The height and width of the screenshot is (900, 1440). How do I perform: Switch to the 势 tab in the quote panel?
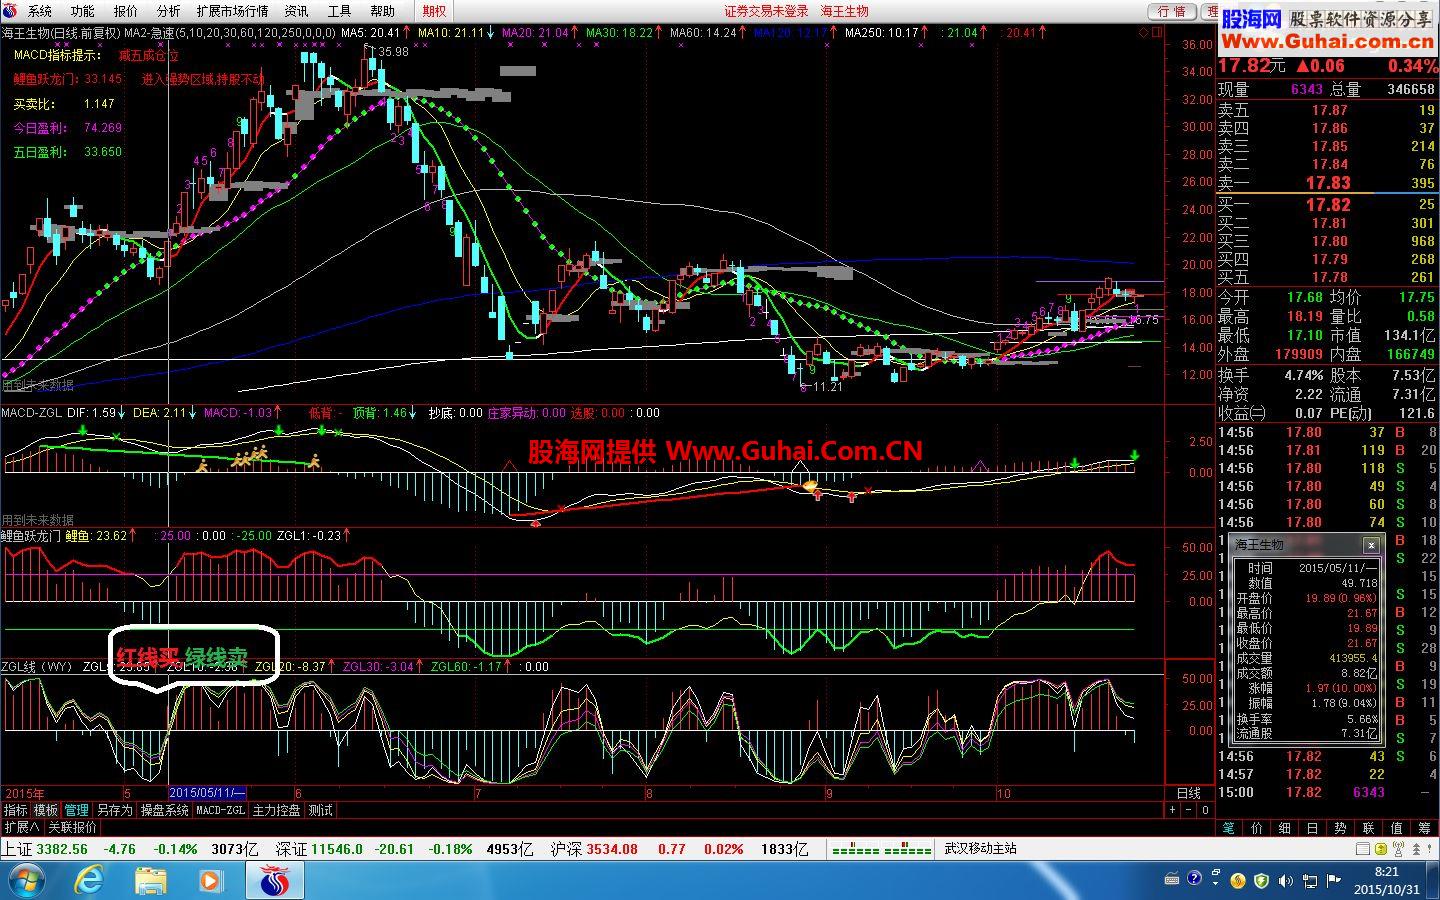pos(1341,828)
